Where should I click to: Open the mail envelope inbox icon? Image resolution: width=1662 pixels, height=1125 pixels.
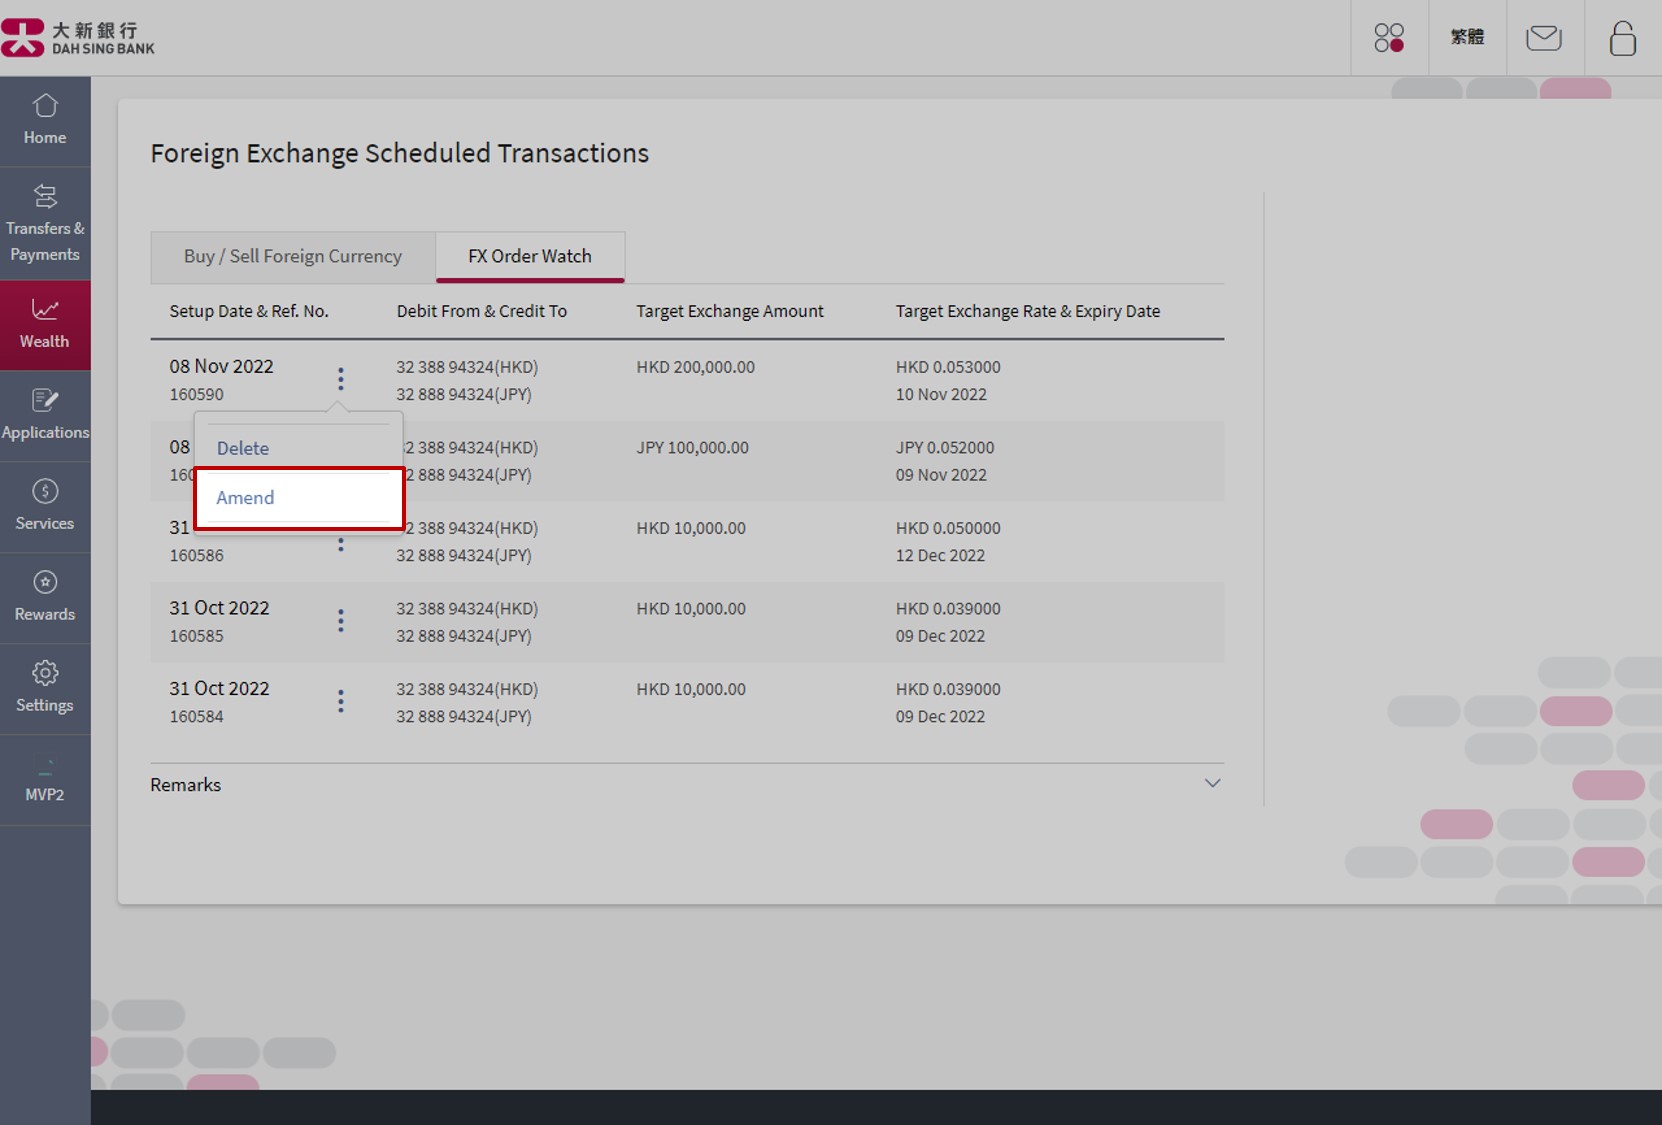(x=1544, y=38)
